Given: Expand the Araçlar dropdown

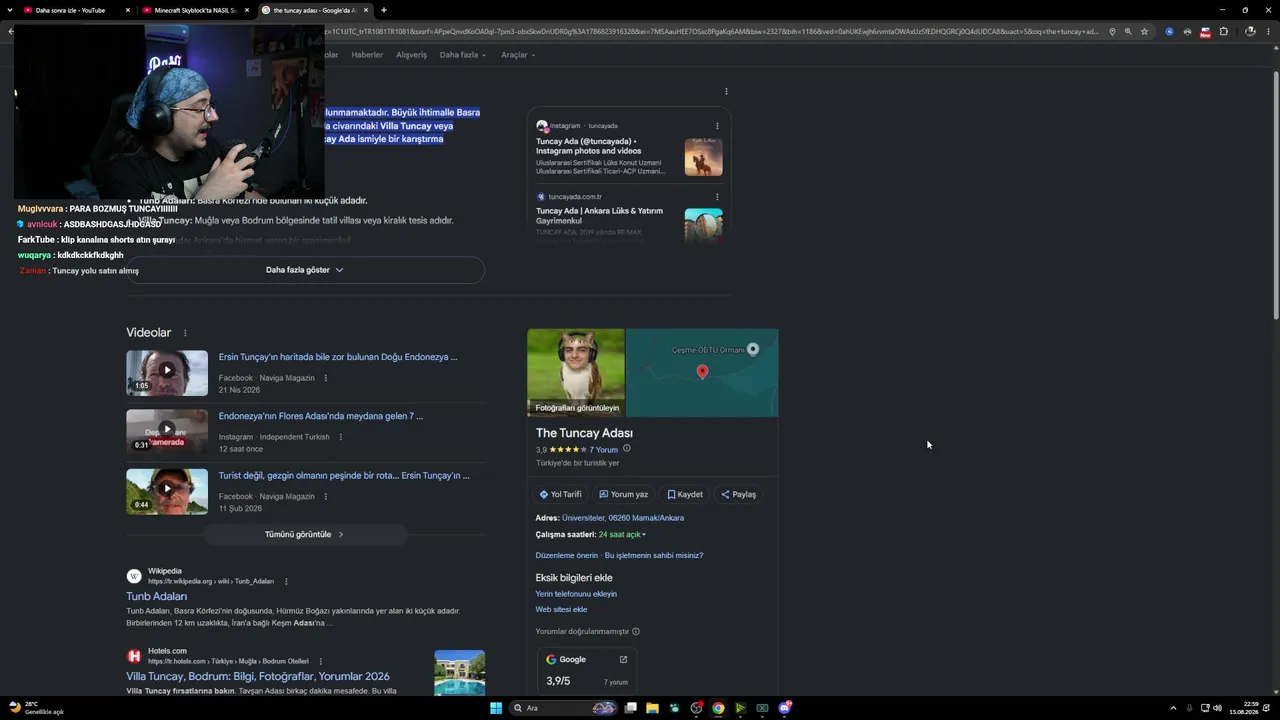Looking at the screenshot, I should (x=518, y=55).
